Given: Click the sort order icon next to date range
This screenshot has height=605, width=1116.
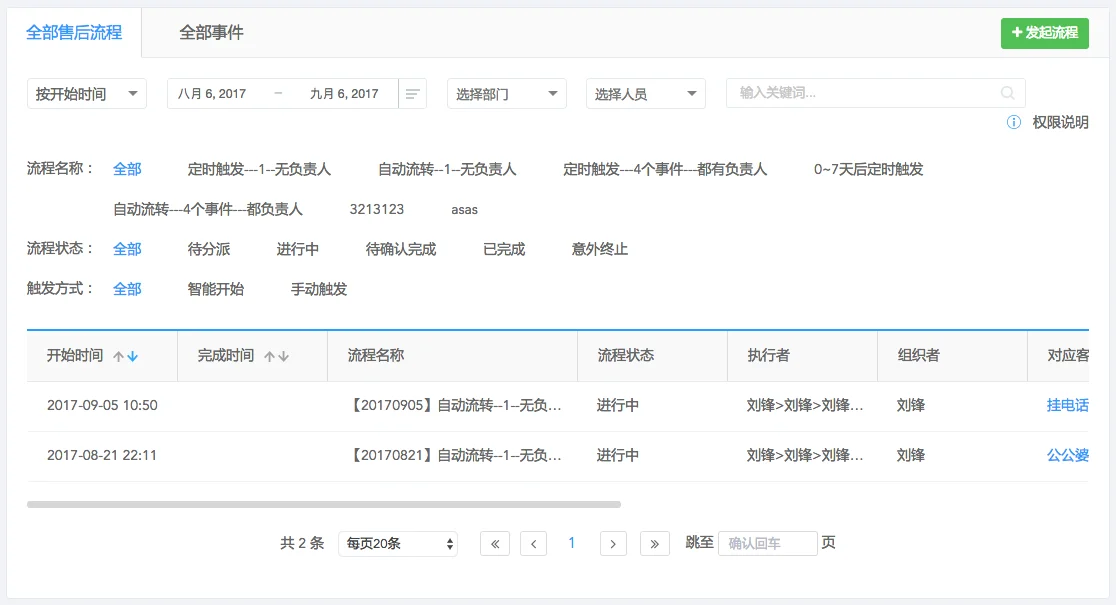Looking at the screenshot, I should pyautogui.click(x=411, y=92).
